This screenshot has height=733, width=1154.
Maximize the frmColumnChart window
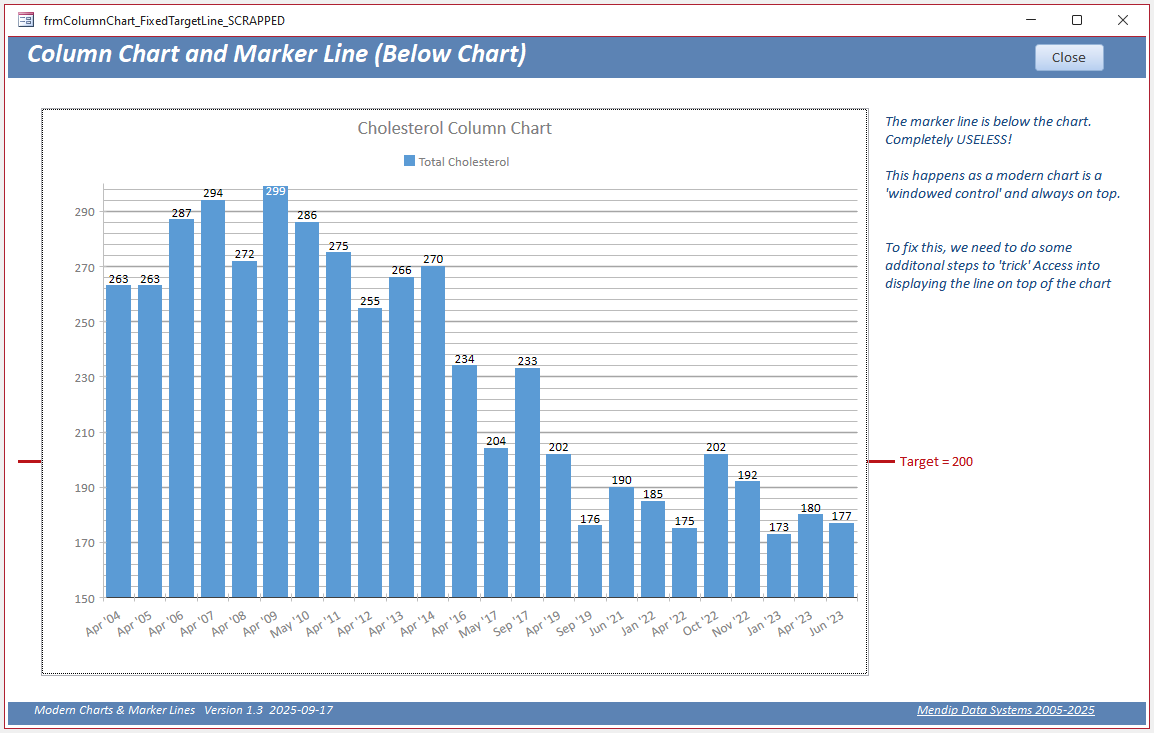tap(1077, 20)
